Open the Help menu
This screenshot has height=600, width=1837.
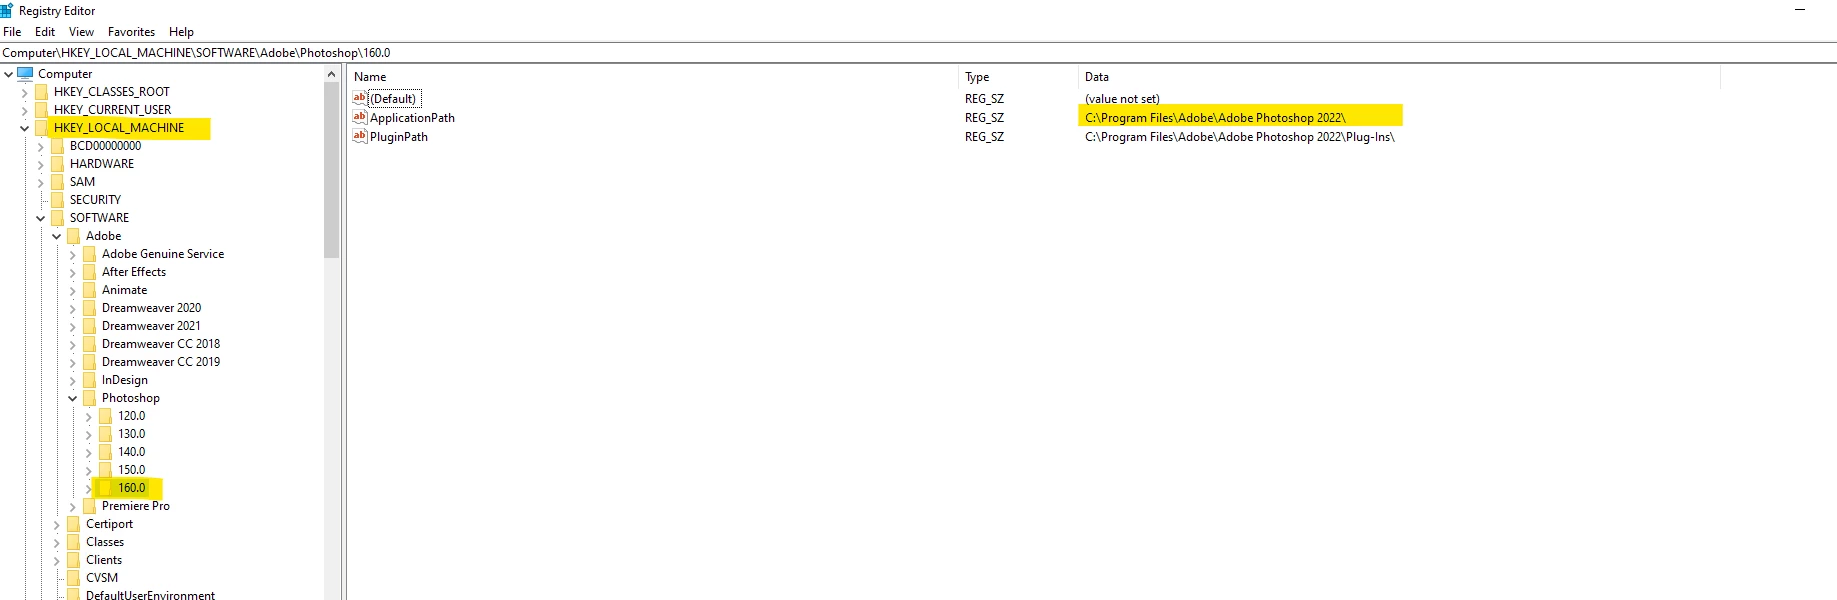coord(181,32)
